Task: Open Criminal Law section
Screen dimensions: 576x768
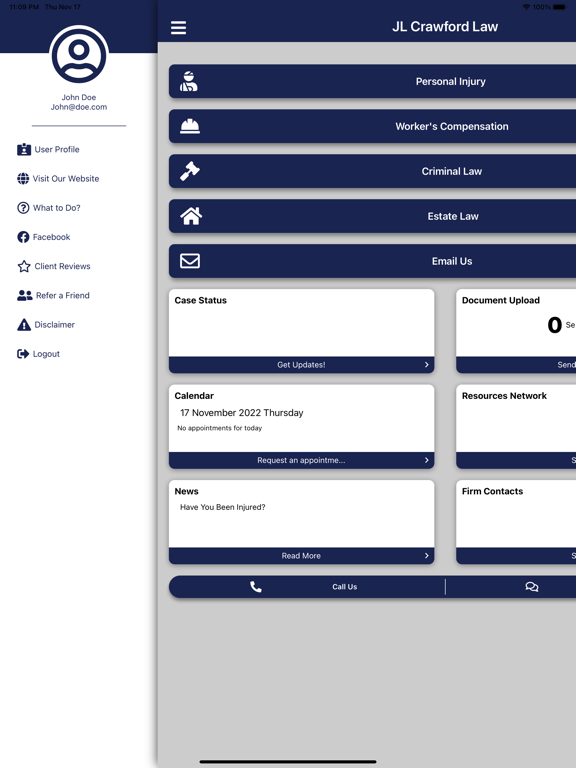Action: pyautogui.click(x=372, y=171)
